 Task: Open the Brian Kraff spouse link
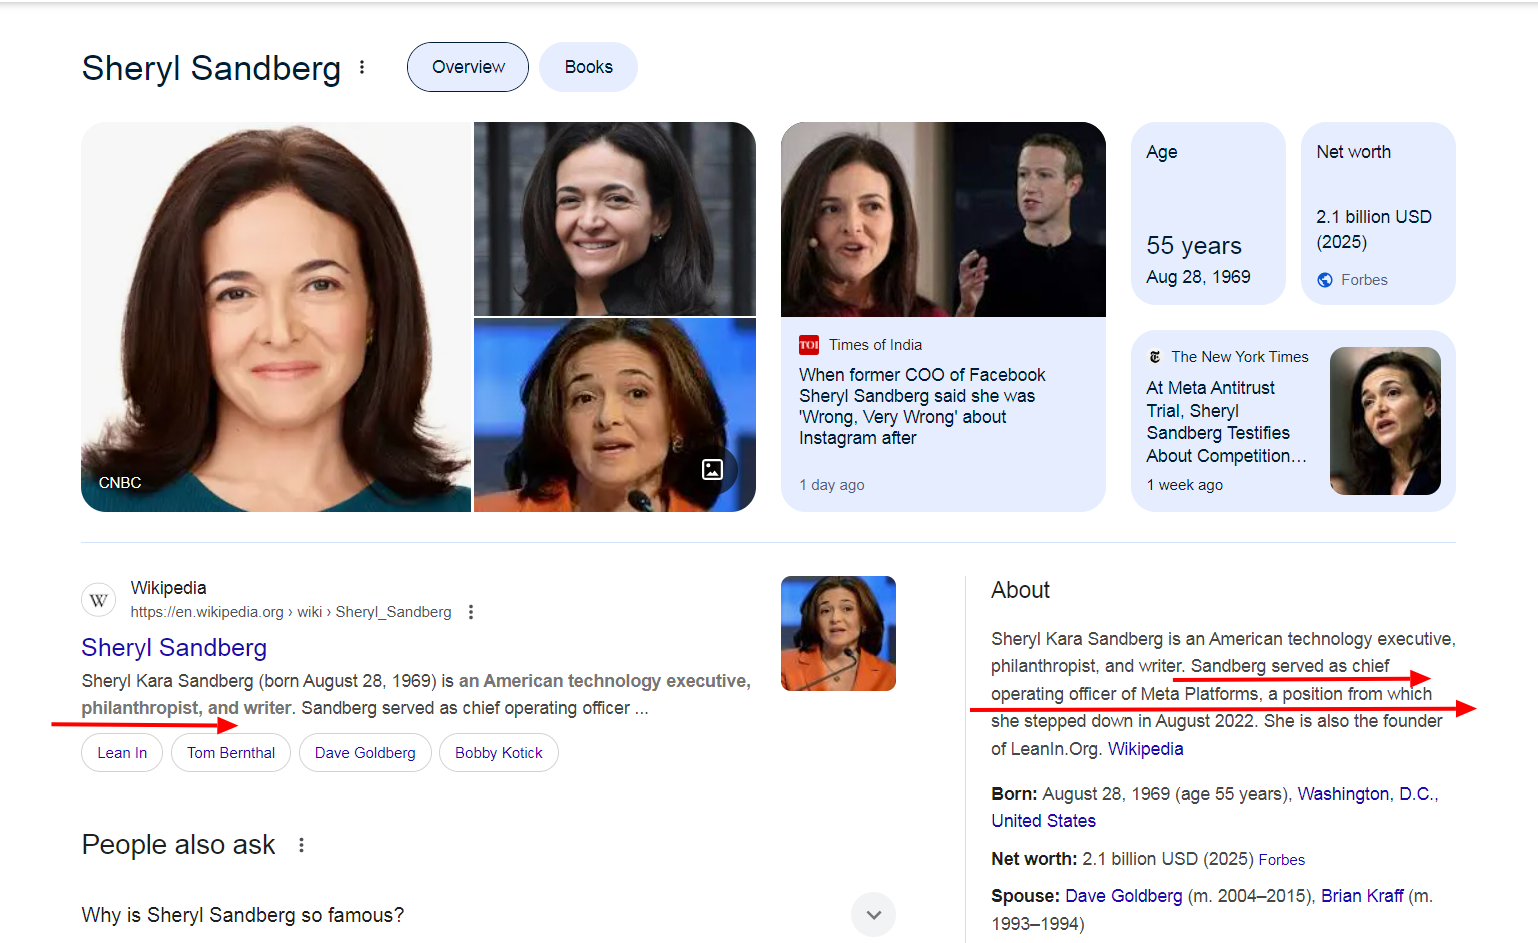tap(1362, 896)
